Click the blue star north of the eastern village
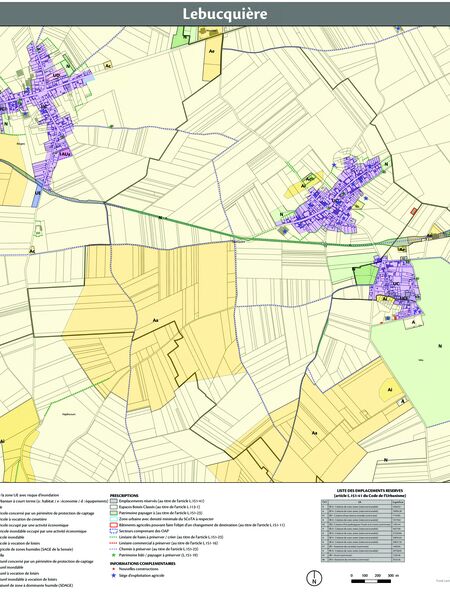The width and height of the screenshot is (450, 600). pyautogui.click(x=333, y=165)
